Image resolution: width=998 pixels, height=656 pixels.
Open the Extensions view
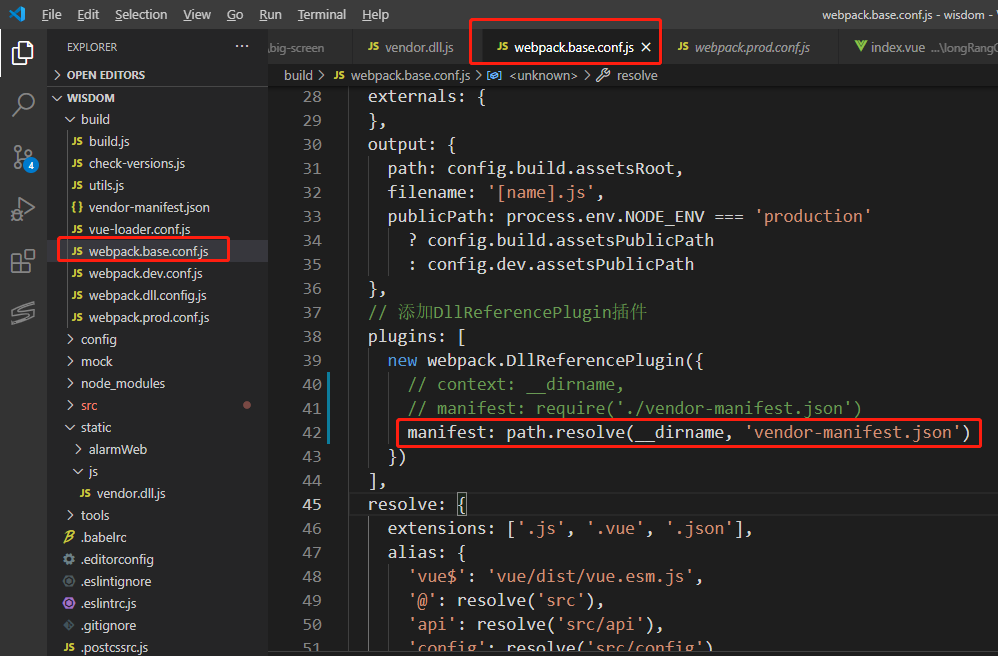tap(23, 261)
